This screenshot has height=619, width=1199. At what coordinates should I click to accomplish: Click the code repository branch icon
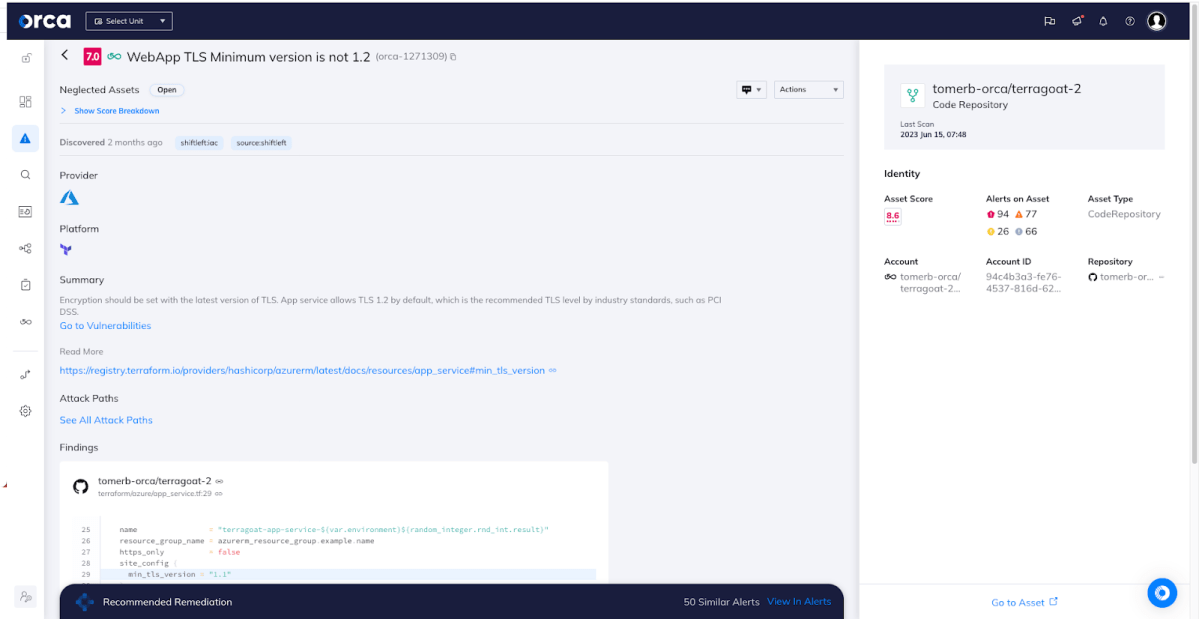(912, 96)
